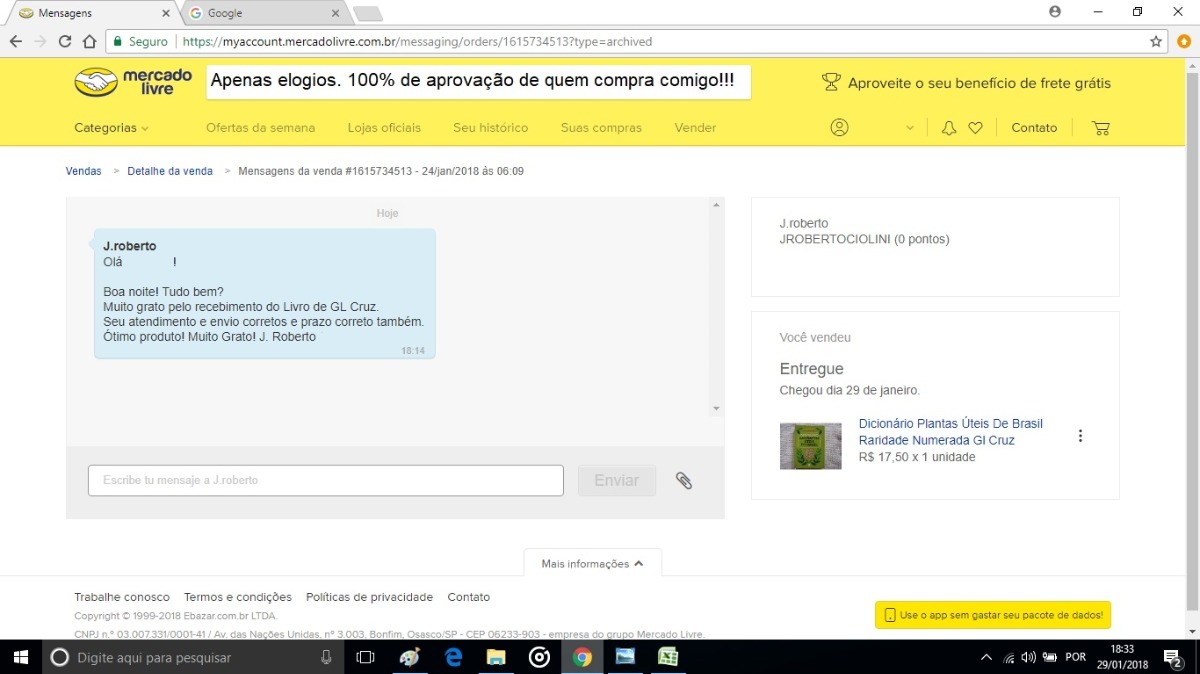
Task: Open the Trabalhe conosco footer link
Action: (x=122, y=597)
